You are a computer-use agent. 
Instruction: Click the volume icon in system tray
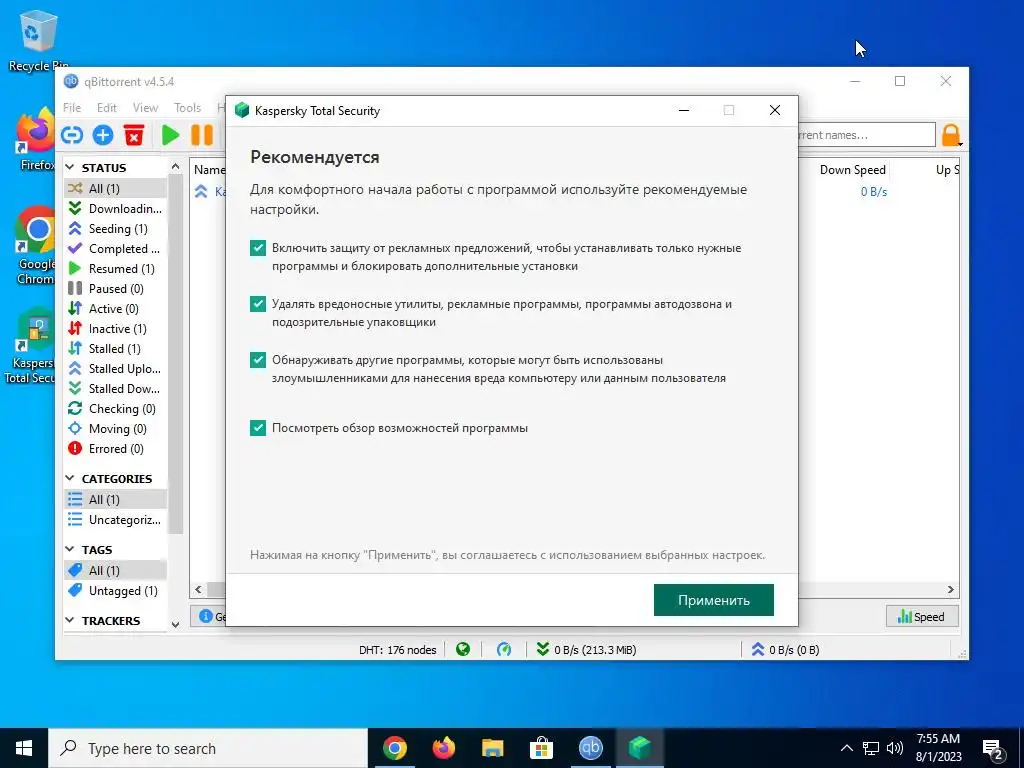coord(895,748)
